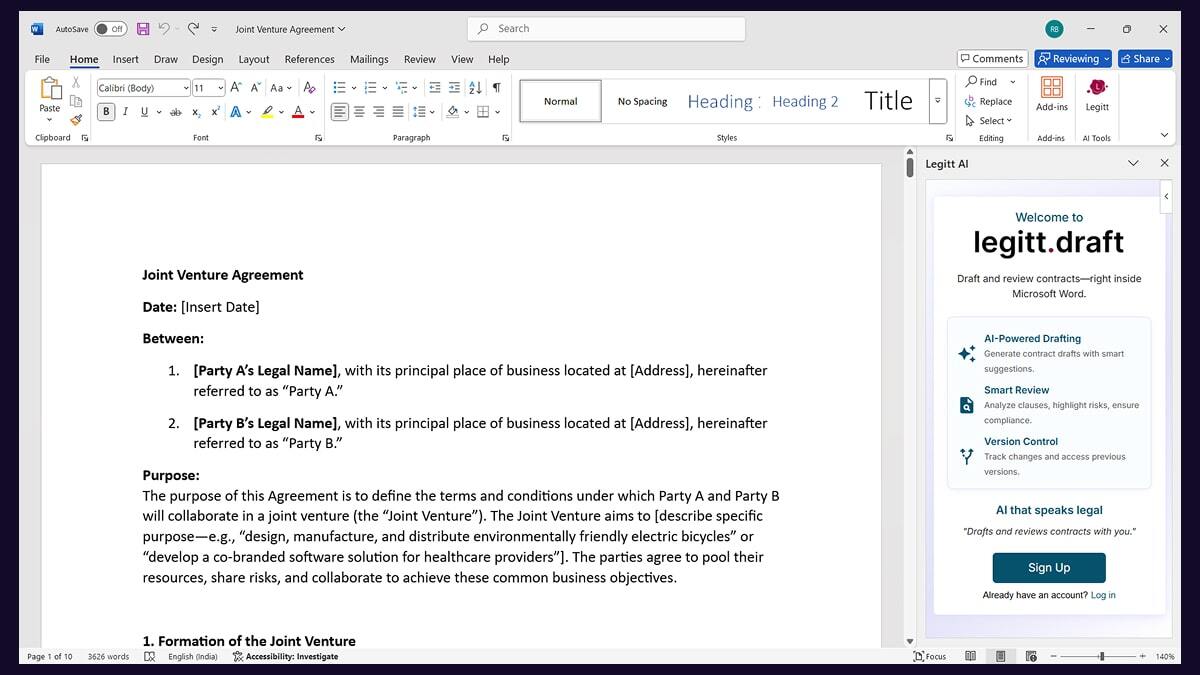Screen dimensions: 1200x675
Task: Toggle Italic formatting
Action: point(125,112)
